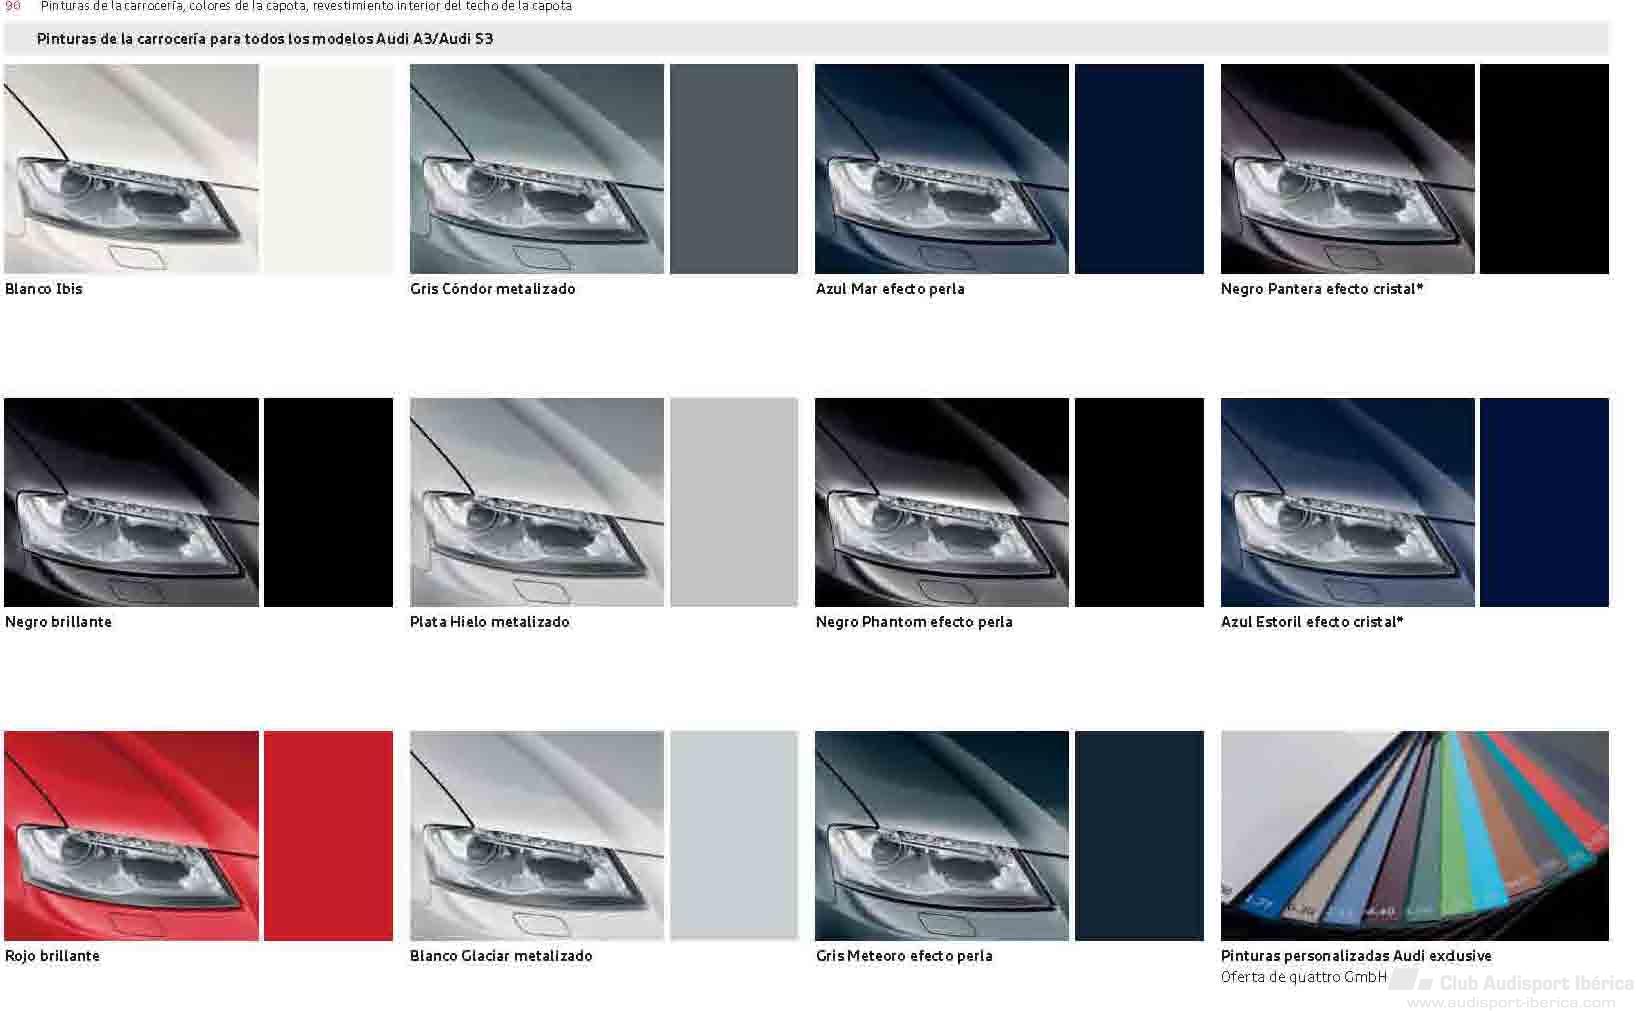Click the Plata Hielo metalizado color swatch
Viewport: 1636px width, 1011px height.
click(x=734, y=502)
